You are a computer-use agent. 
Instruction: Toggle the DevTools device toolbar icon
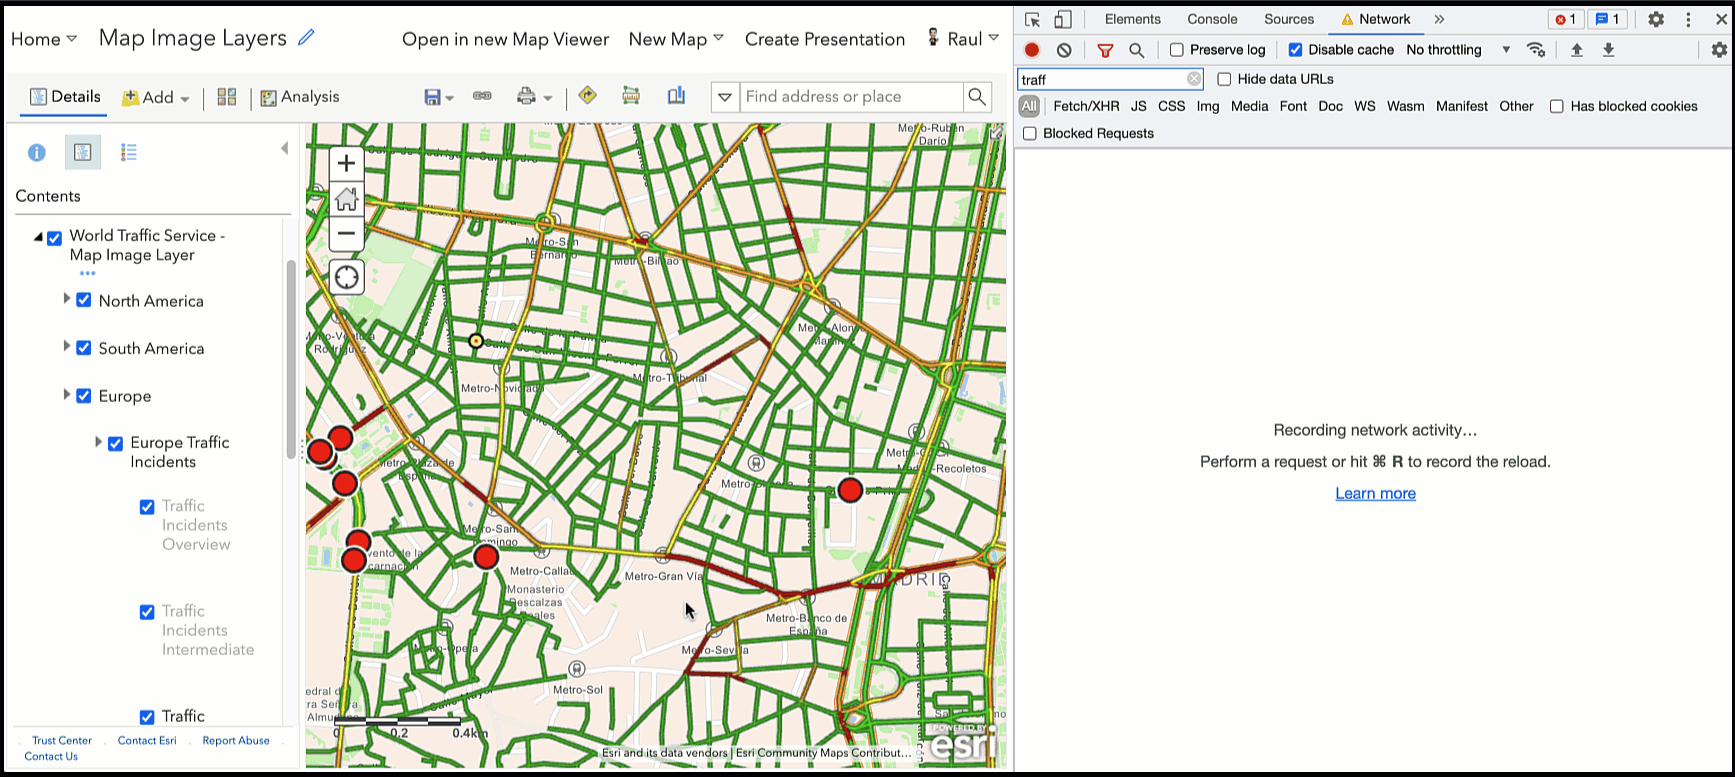(1063, 19)
